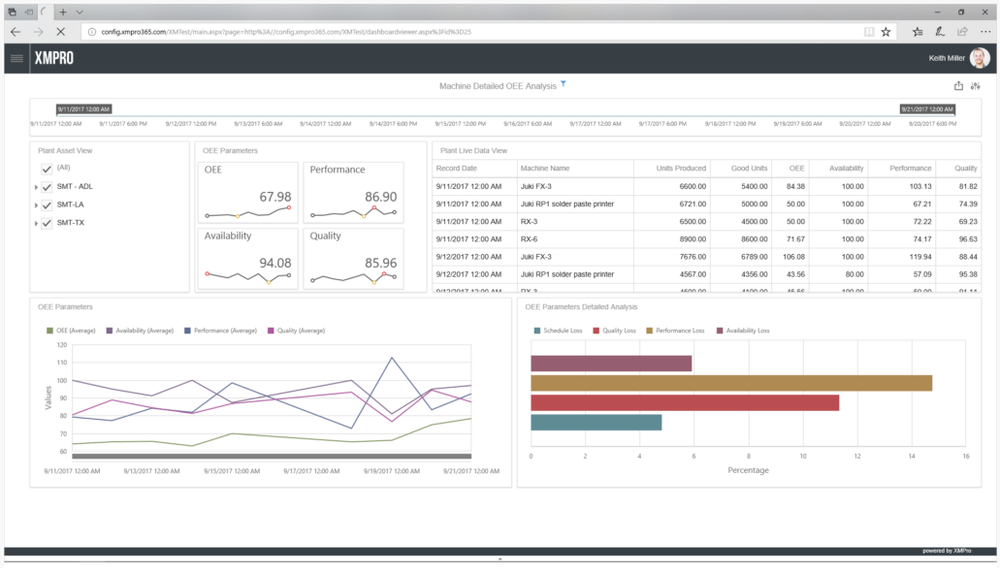Image resolution: width=1000 pixels, height=568 pixels.
Task: Open the dashboard filter settings sliders icon
Action: (975, 86)
